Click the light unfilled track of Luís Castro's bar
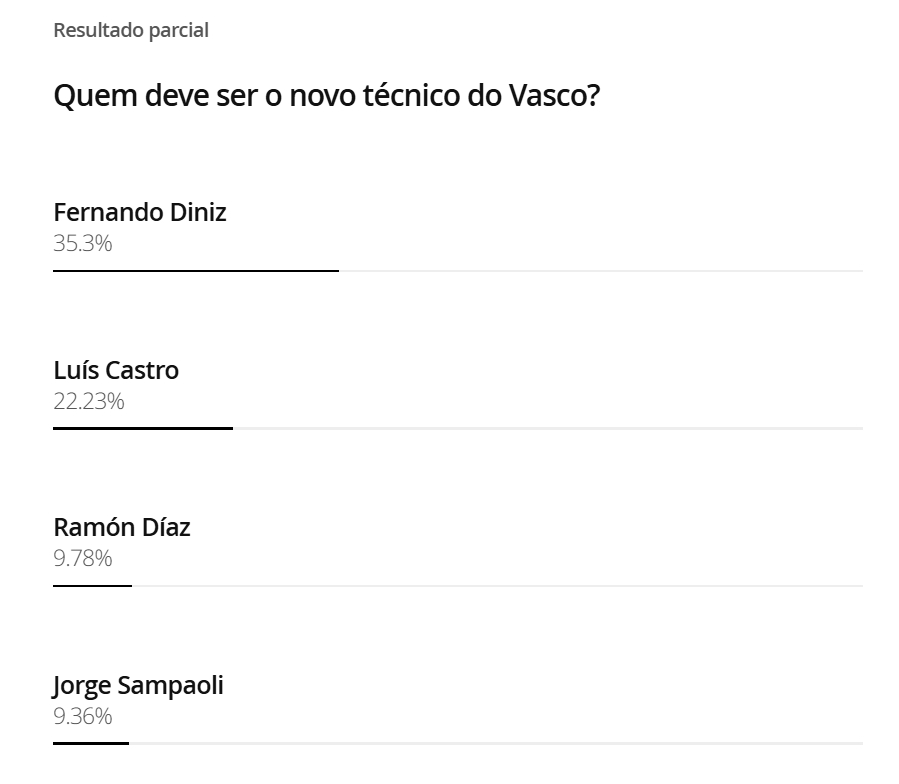Image resolution: width=899 pixels, height=784 pixels. coord(548,428)
